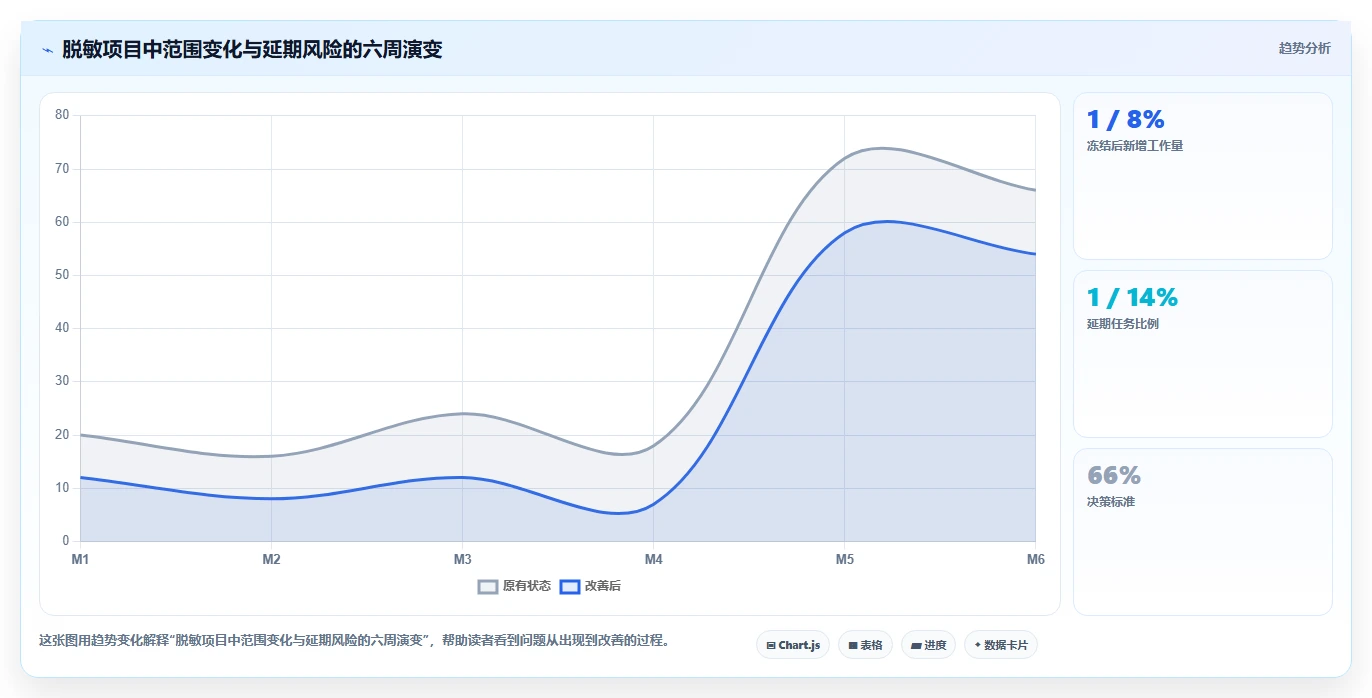Click the 1 / 14% value

[x=1132, y=298]
